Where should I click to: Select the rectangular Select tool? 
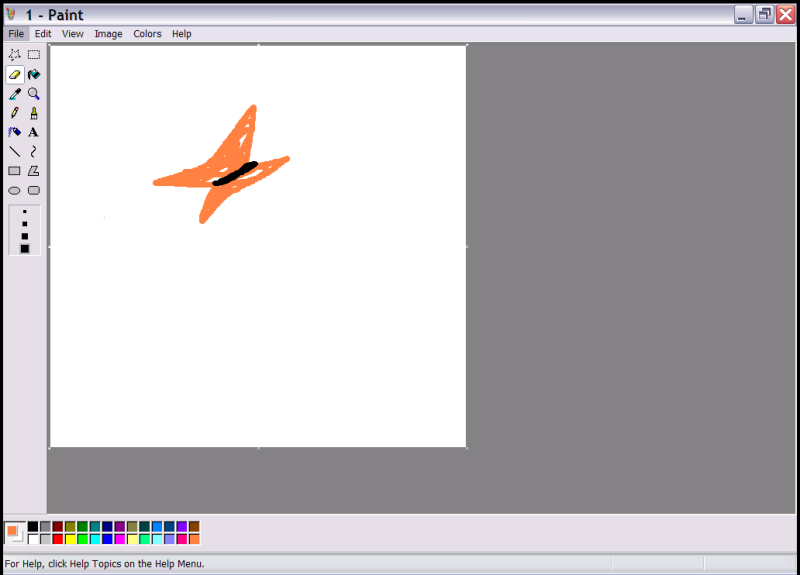click(x=34, y=55)
